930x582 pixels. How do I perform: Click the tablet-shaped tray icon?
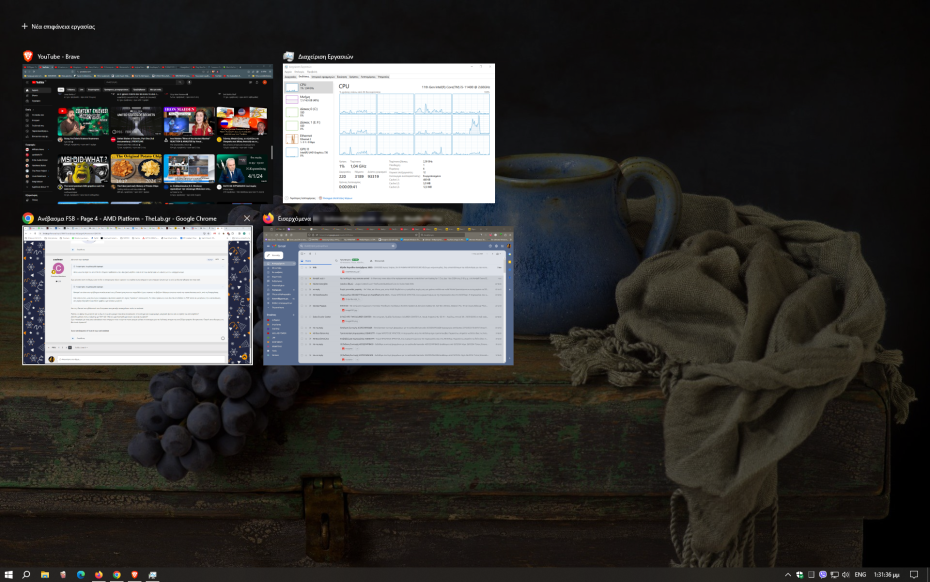click(x=811, y=574)
